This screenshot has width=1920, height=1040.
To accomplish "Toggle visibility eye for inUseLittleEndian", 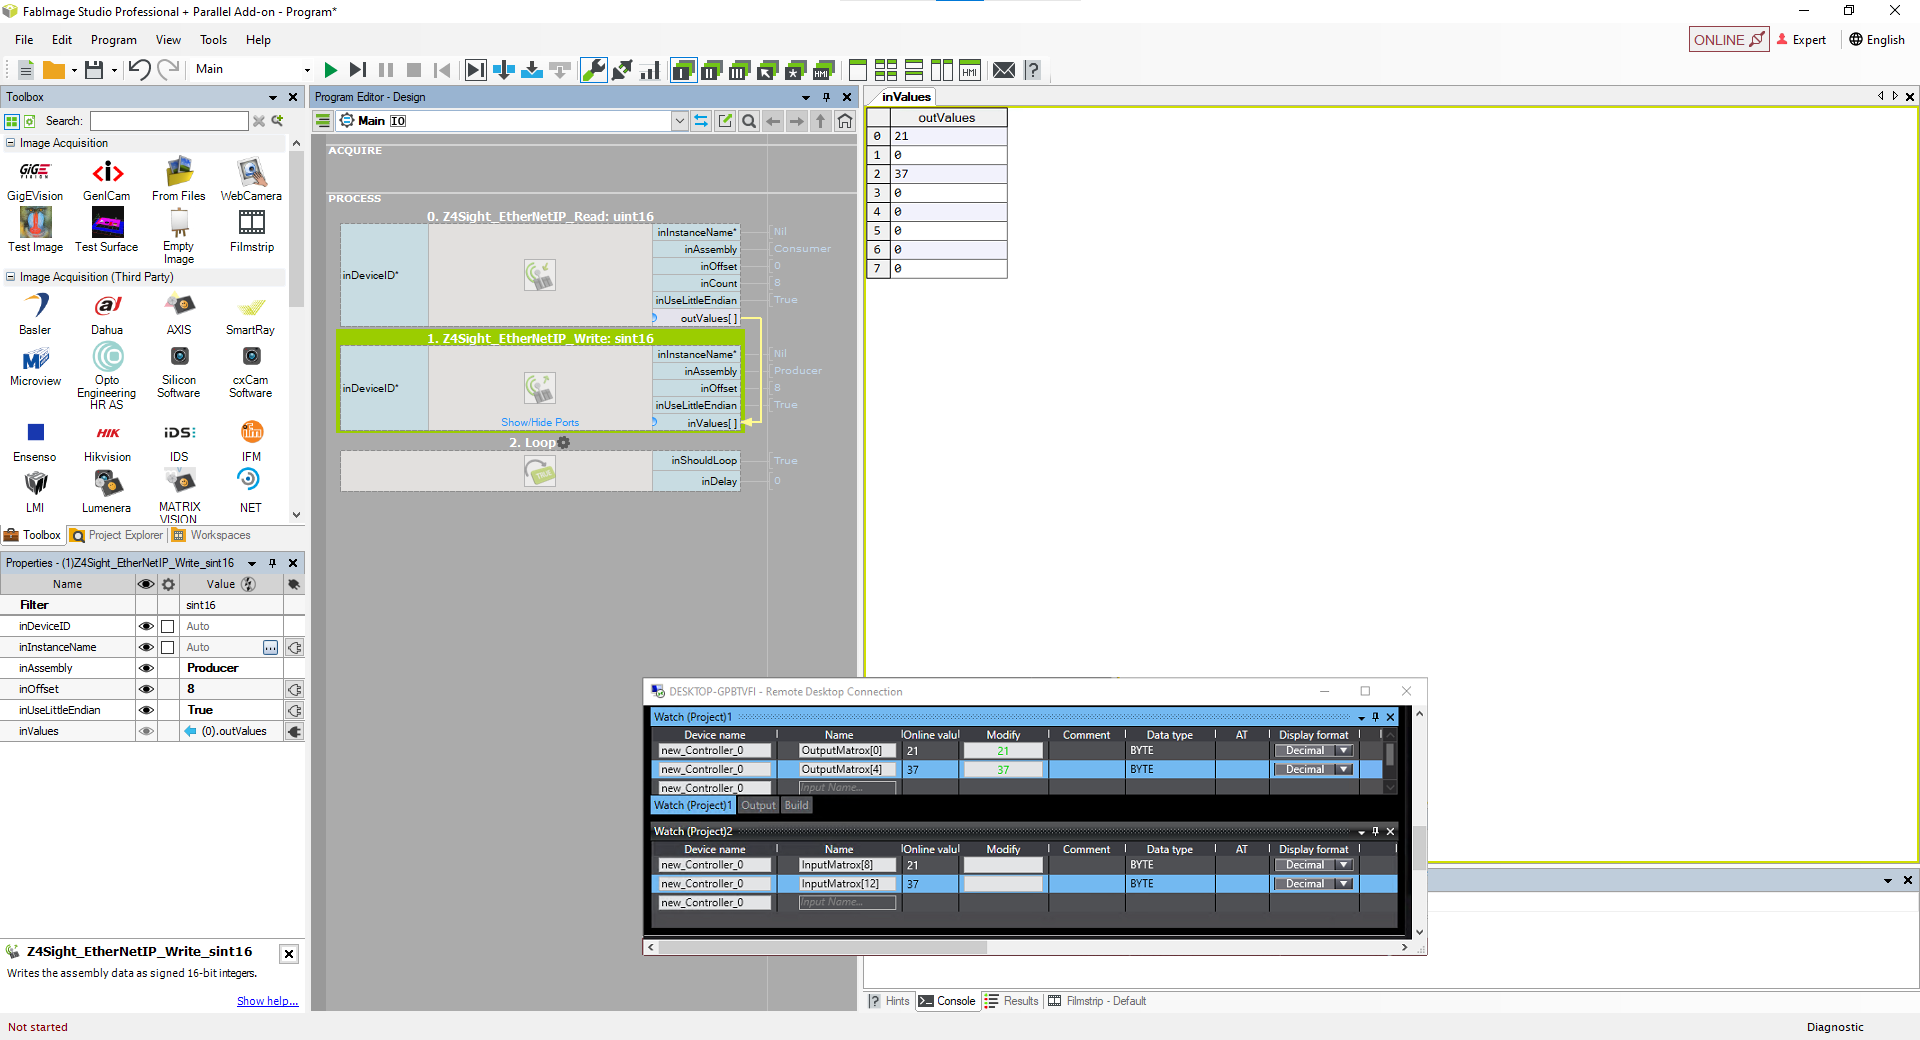I will pyautogui.click(x=146, y=711).
